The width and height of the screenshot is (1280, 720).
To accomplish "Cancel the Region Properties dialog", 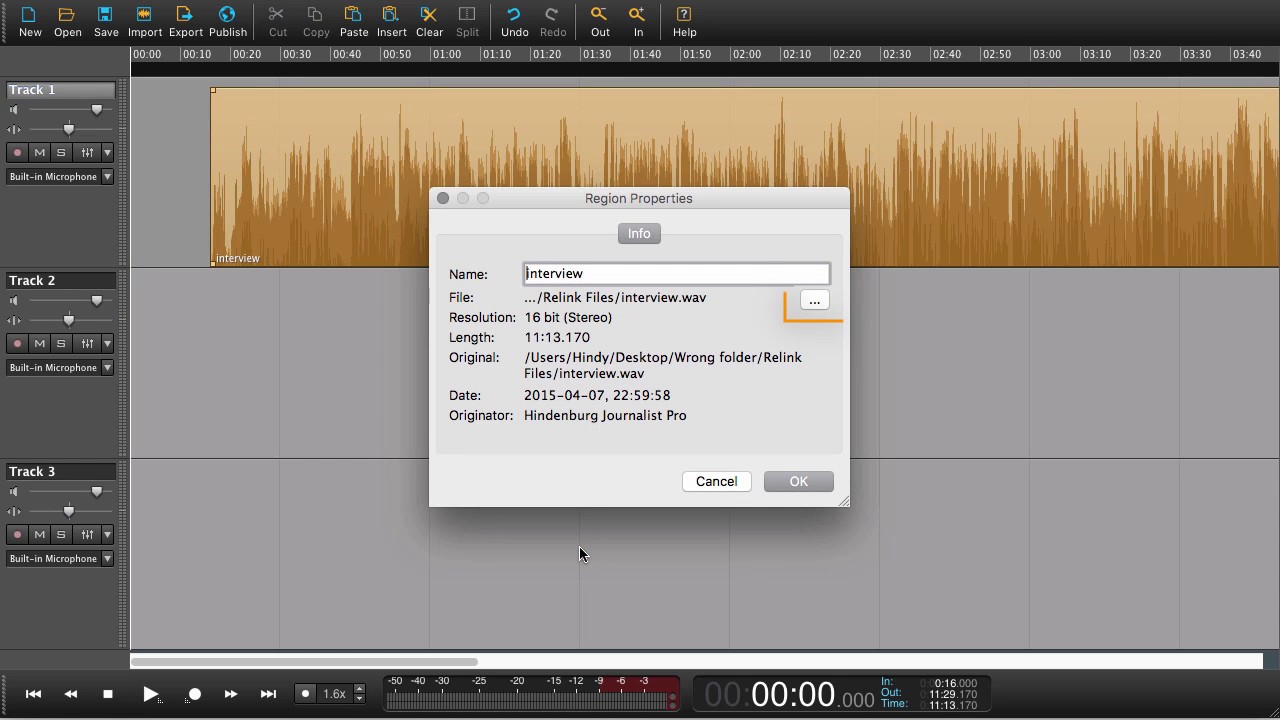I will click(716, 482).
